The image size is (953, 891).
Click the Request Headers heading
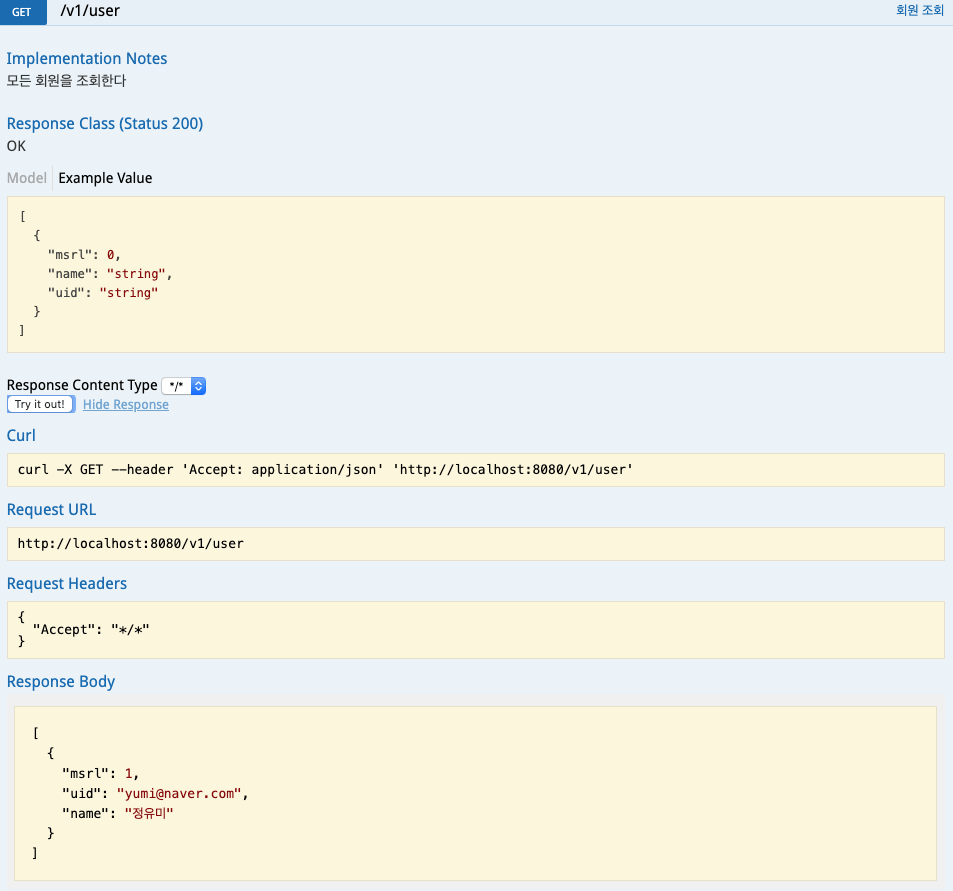click(x=67, y=583)
